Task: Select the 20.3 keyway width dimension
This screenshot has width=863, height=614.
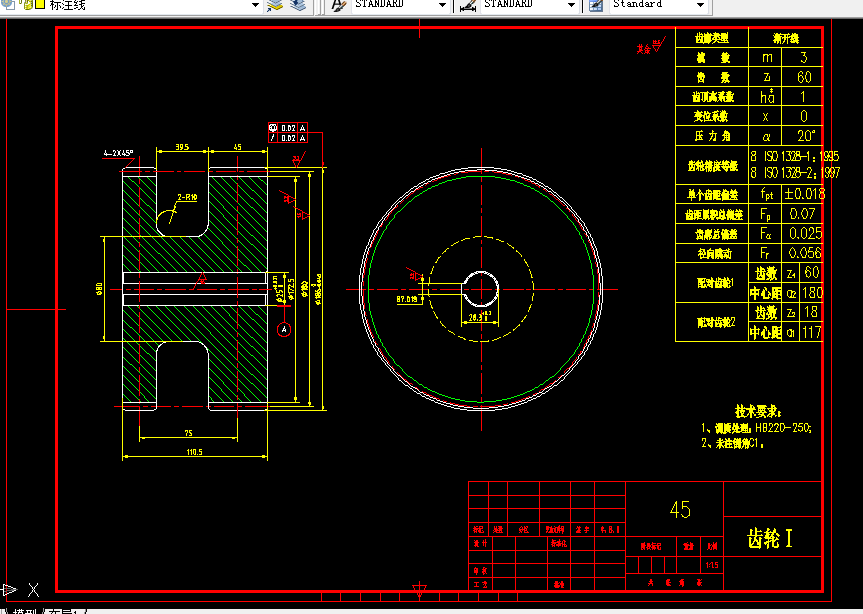Action: point(480,316)
